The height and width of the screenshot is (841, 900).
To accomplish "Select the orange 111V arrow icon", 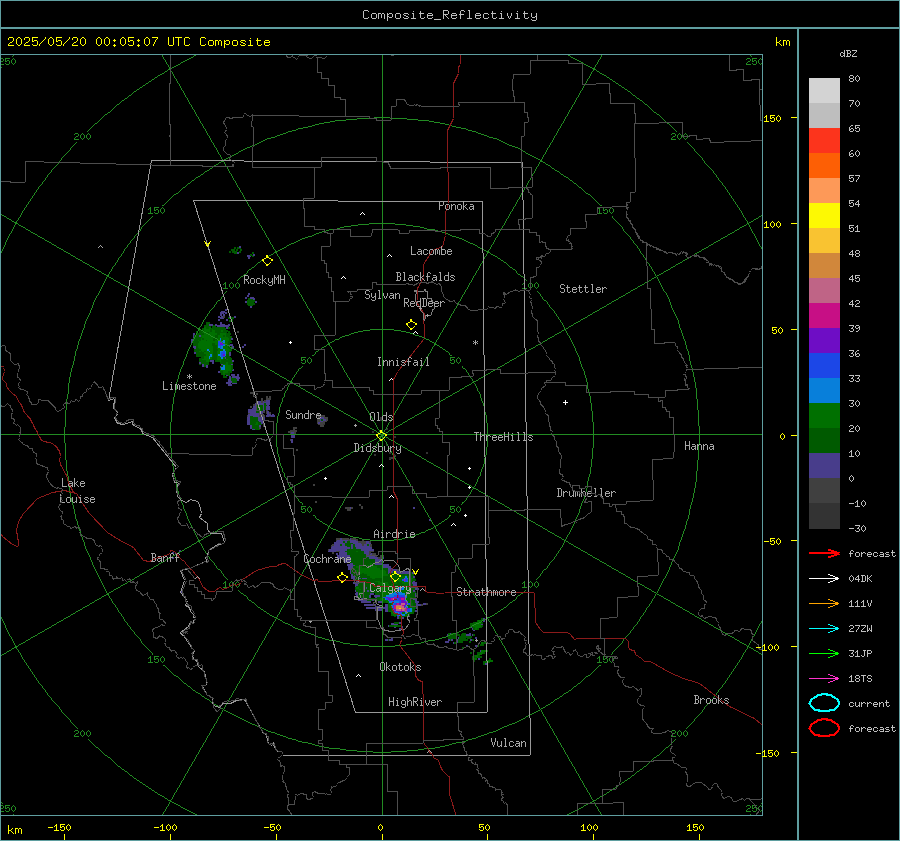I will click(824, 603).
